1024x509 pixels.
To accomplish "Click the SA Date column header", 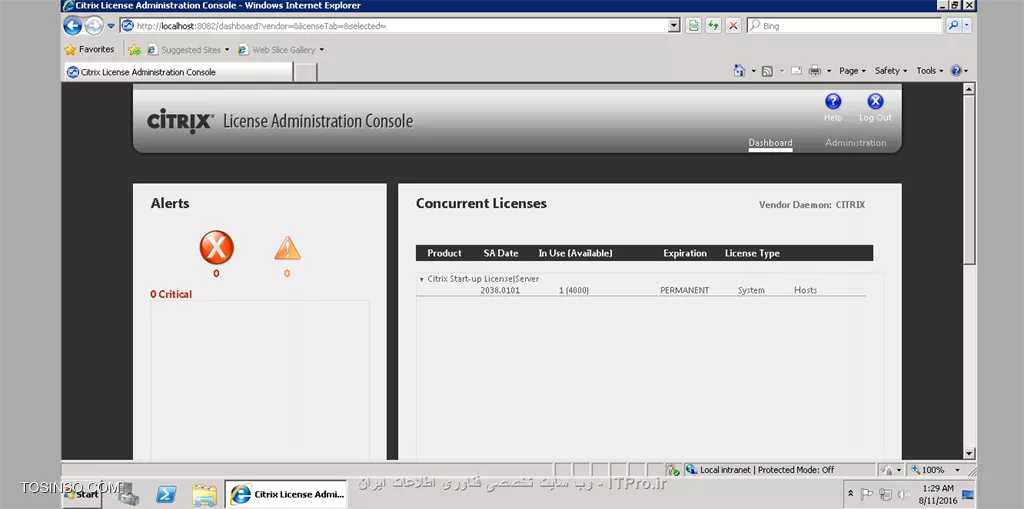I will pos(501,253).
